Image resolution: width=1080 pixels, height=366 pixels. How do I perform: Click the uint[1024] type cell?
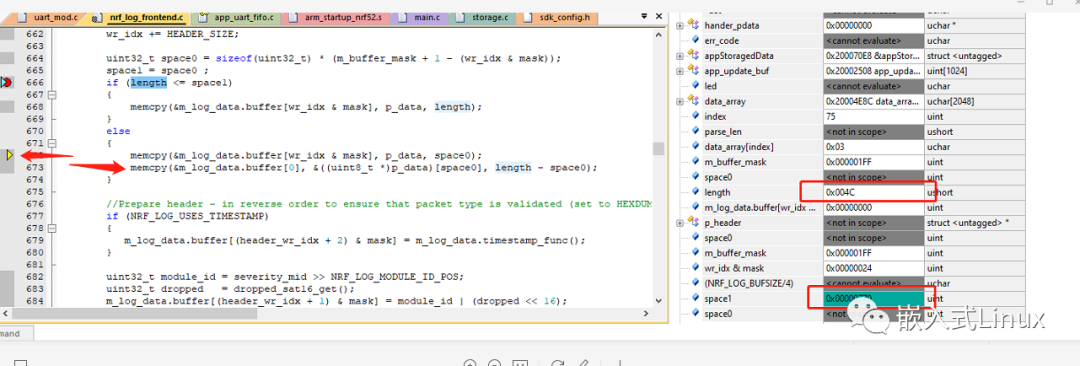(x=975, y=71)
